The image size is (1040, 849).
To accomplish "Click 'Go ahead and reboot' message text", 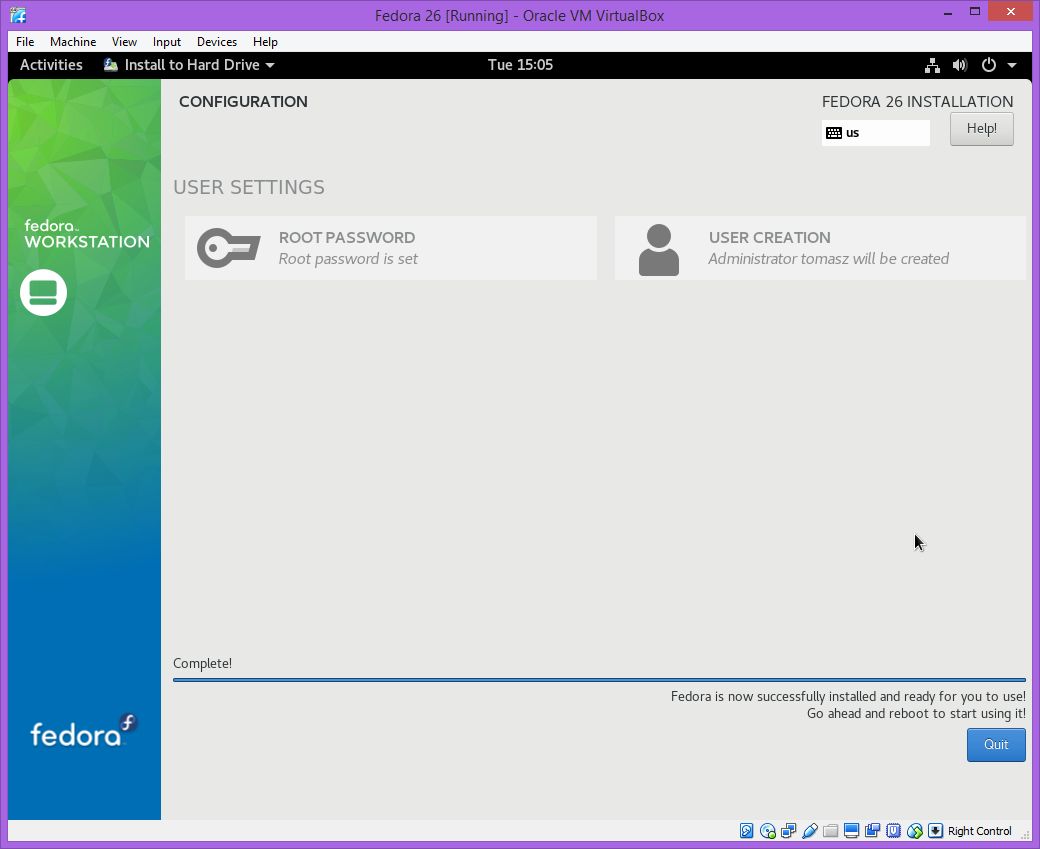I will pos(916,714).
